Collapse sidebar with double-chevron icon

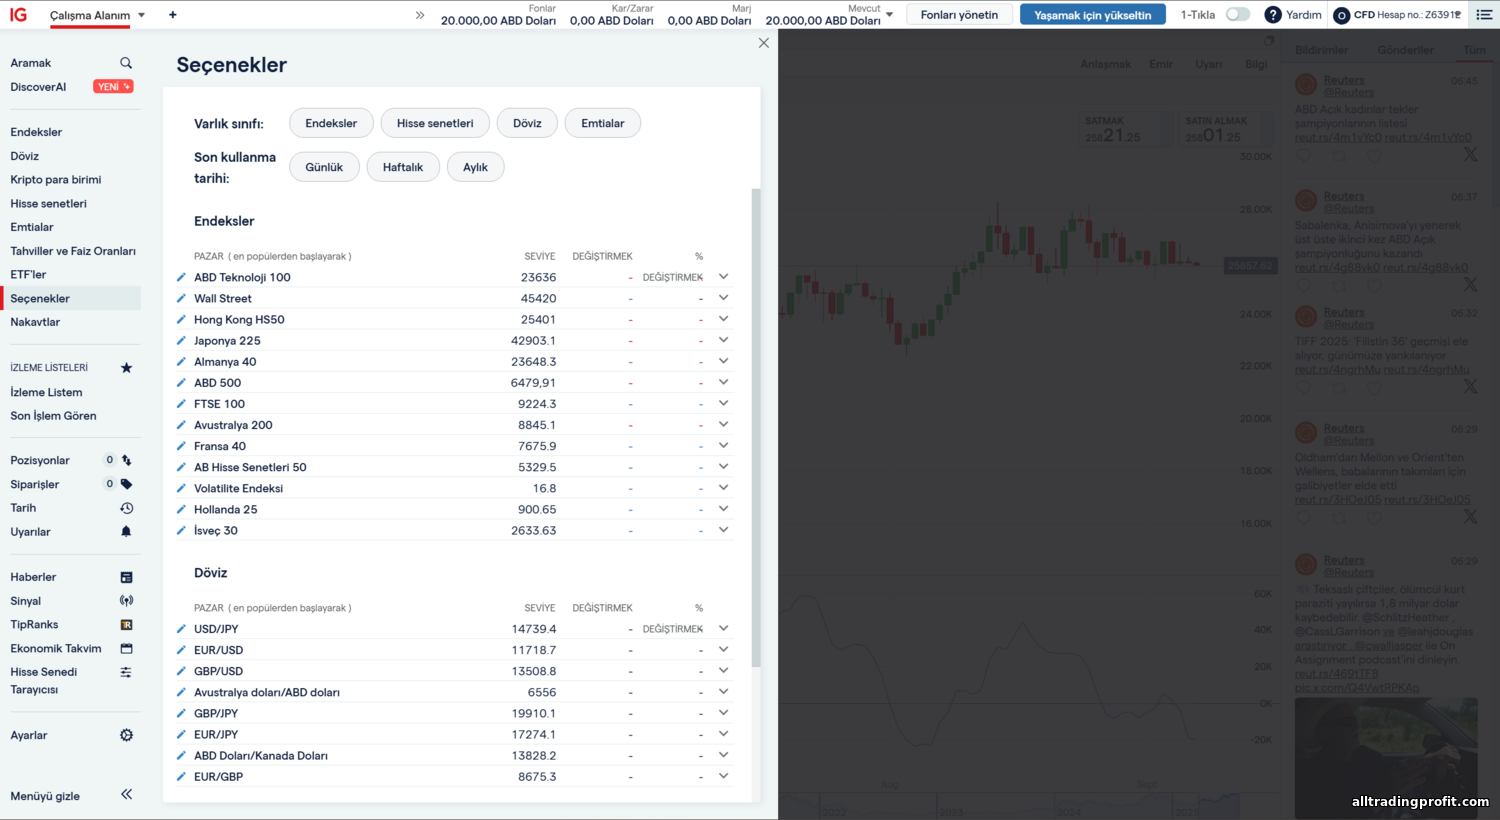(x=126, y=794)
